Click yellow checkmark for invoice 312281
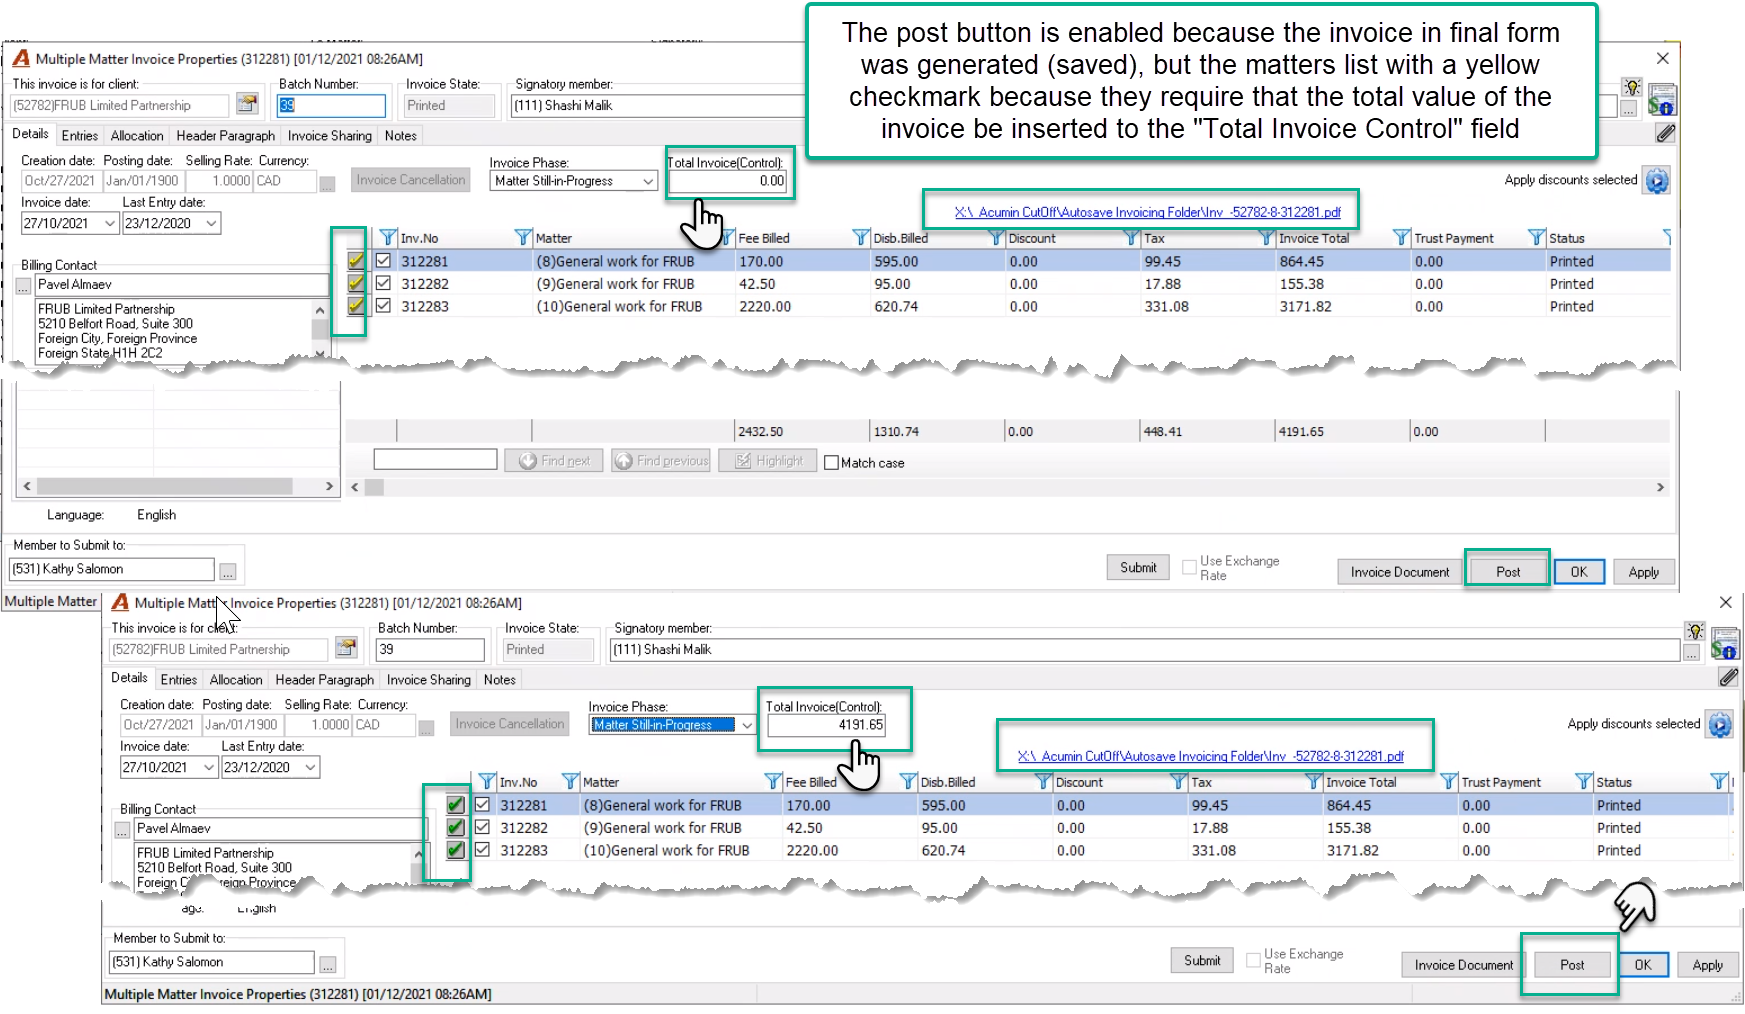 [x=355, y=261]
